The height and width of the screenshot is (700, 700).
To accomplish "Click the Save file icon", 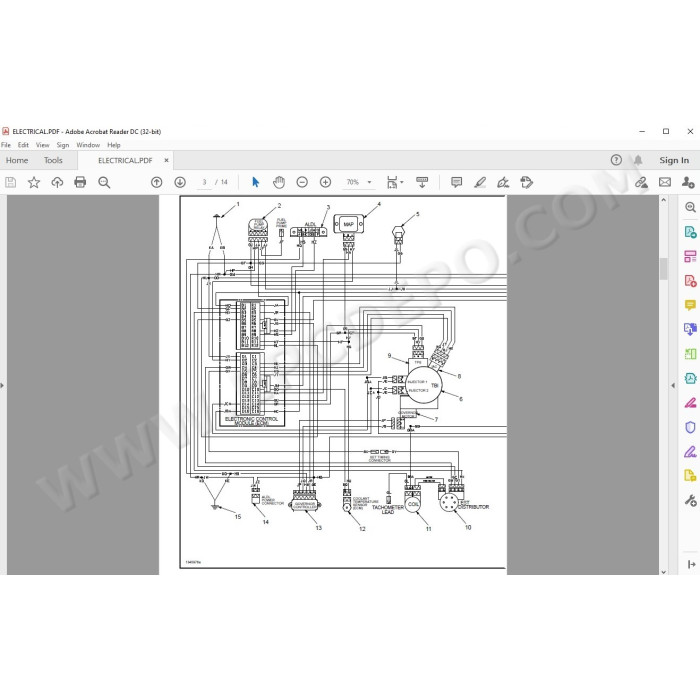I will [x=11, y=182].
